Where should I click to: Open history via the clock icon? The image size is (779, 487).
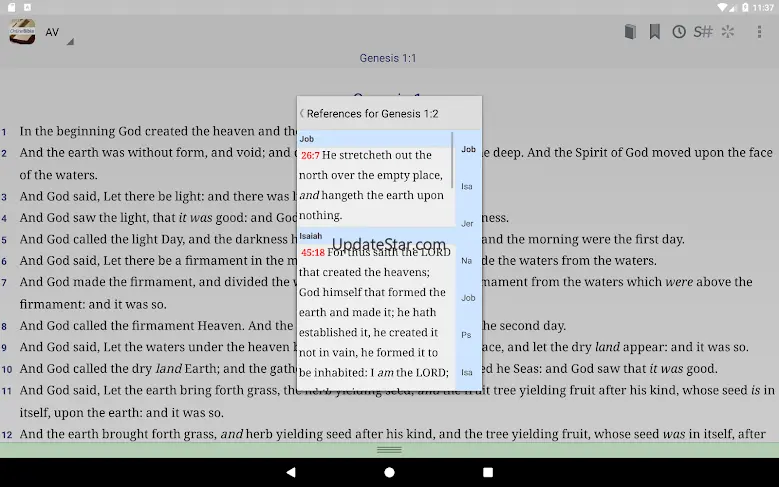tap(679, 32)
